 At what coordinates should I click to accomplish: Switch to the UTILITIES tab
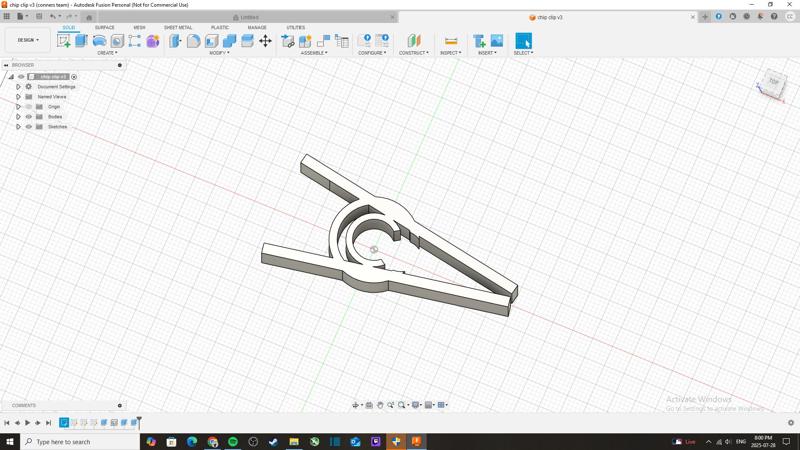(x=296, y=28)
